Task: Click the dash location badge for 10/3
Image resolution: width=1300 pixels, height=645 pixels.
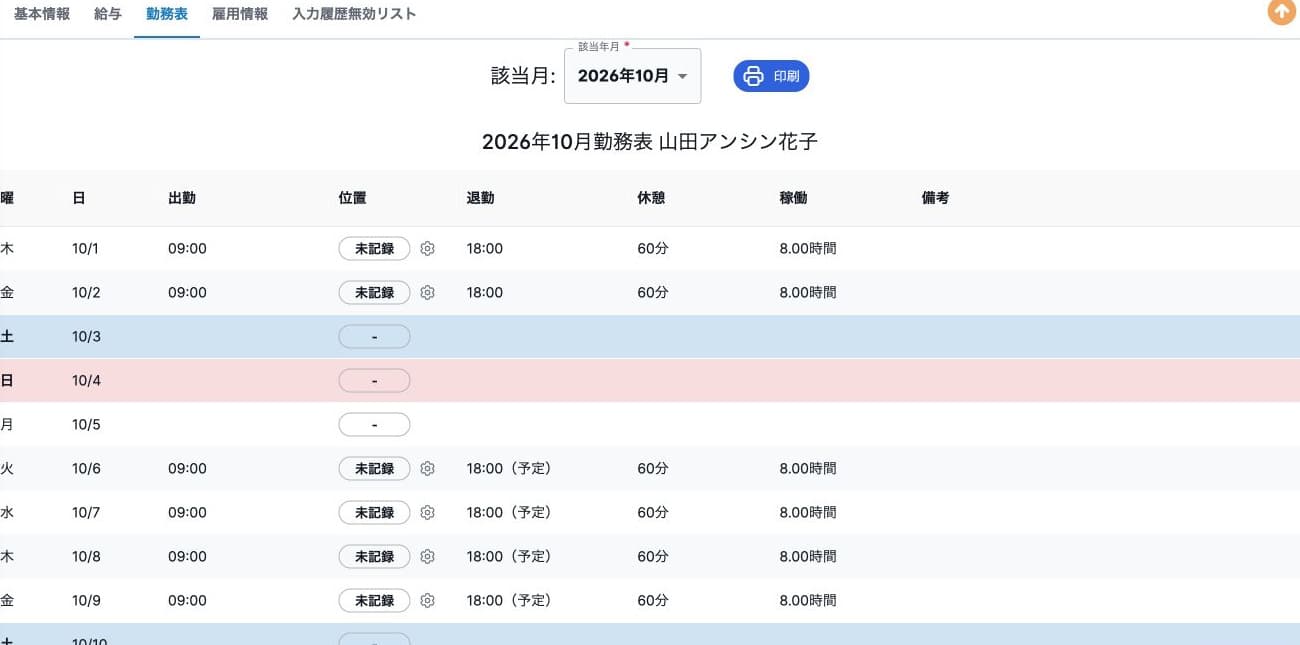Action: point(375,337)
